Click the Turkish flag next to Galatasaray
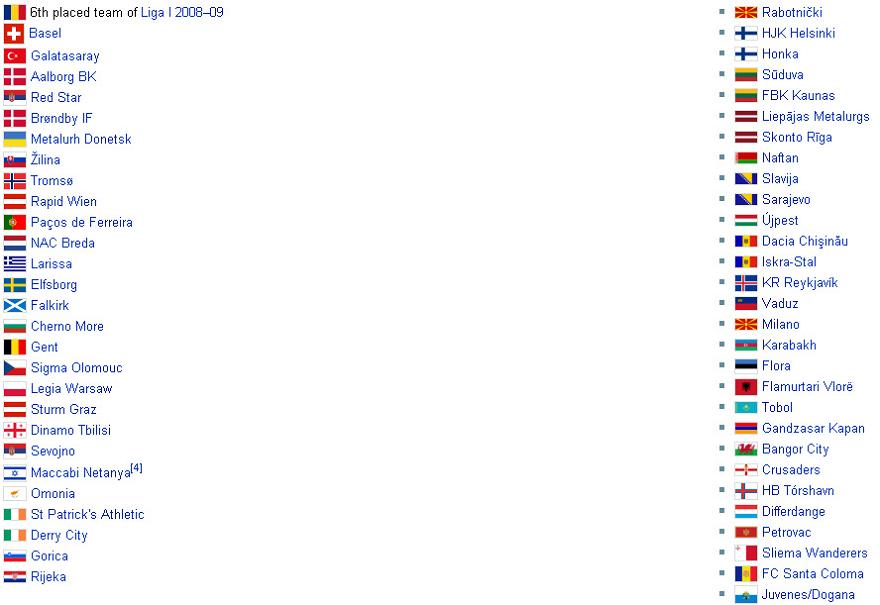The image size is (880, 605). 15,56
